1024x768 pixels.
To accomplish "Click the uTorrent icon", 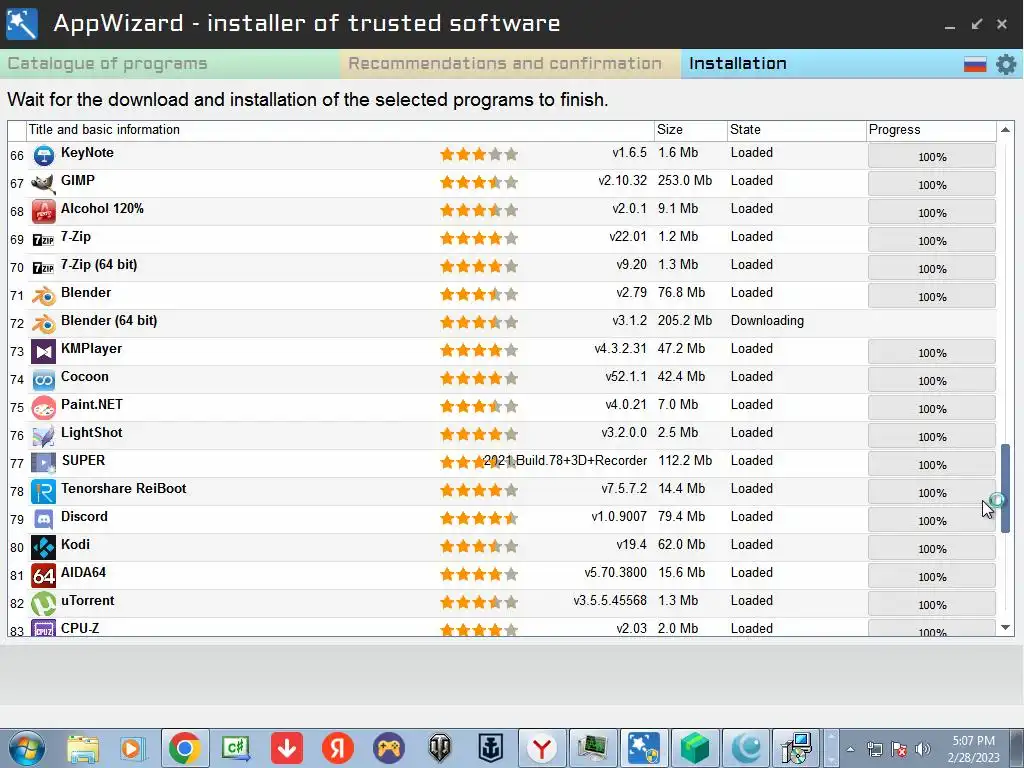I will [44, 603].
